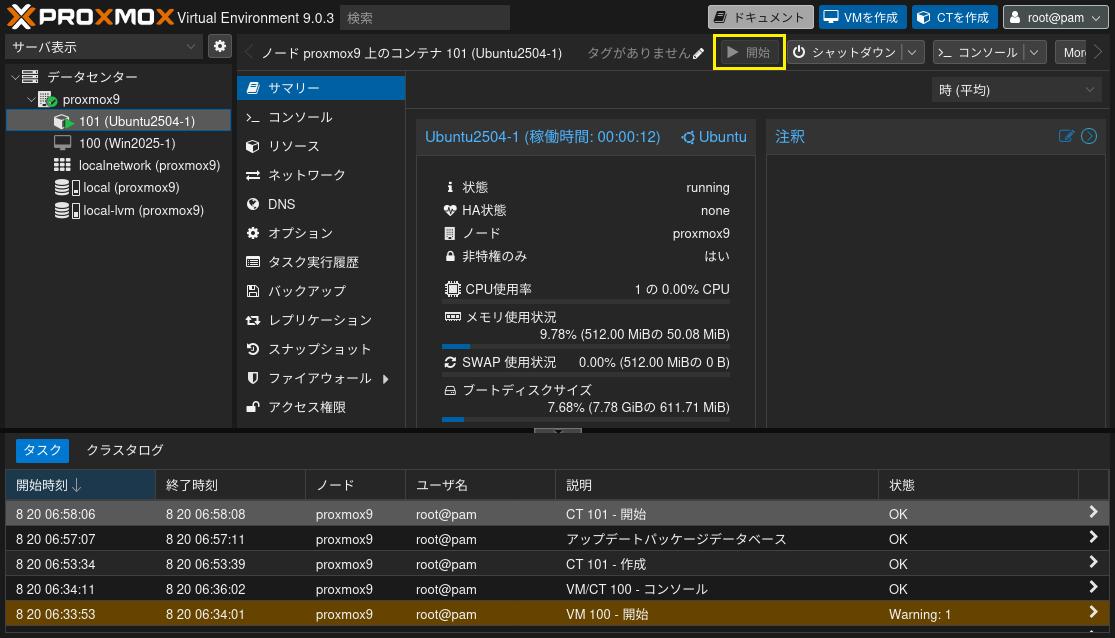Screen dimensions: 1115x638
Task: Click the タグがありません tag label
Action: tap(639, 53)
